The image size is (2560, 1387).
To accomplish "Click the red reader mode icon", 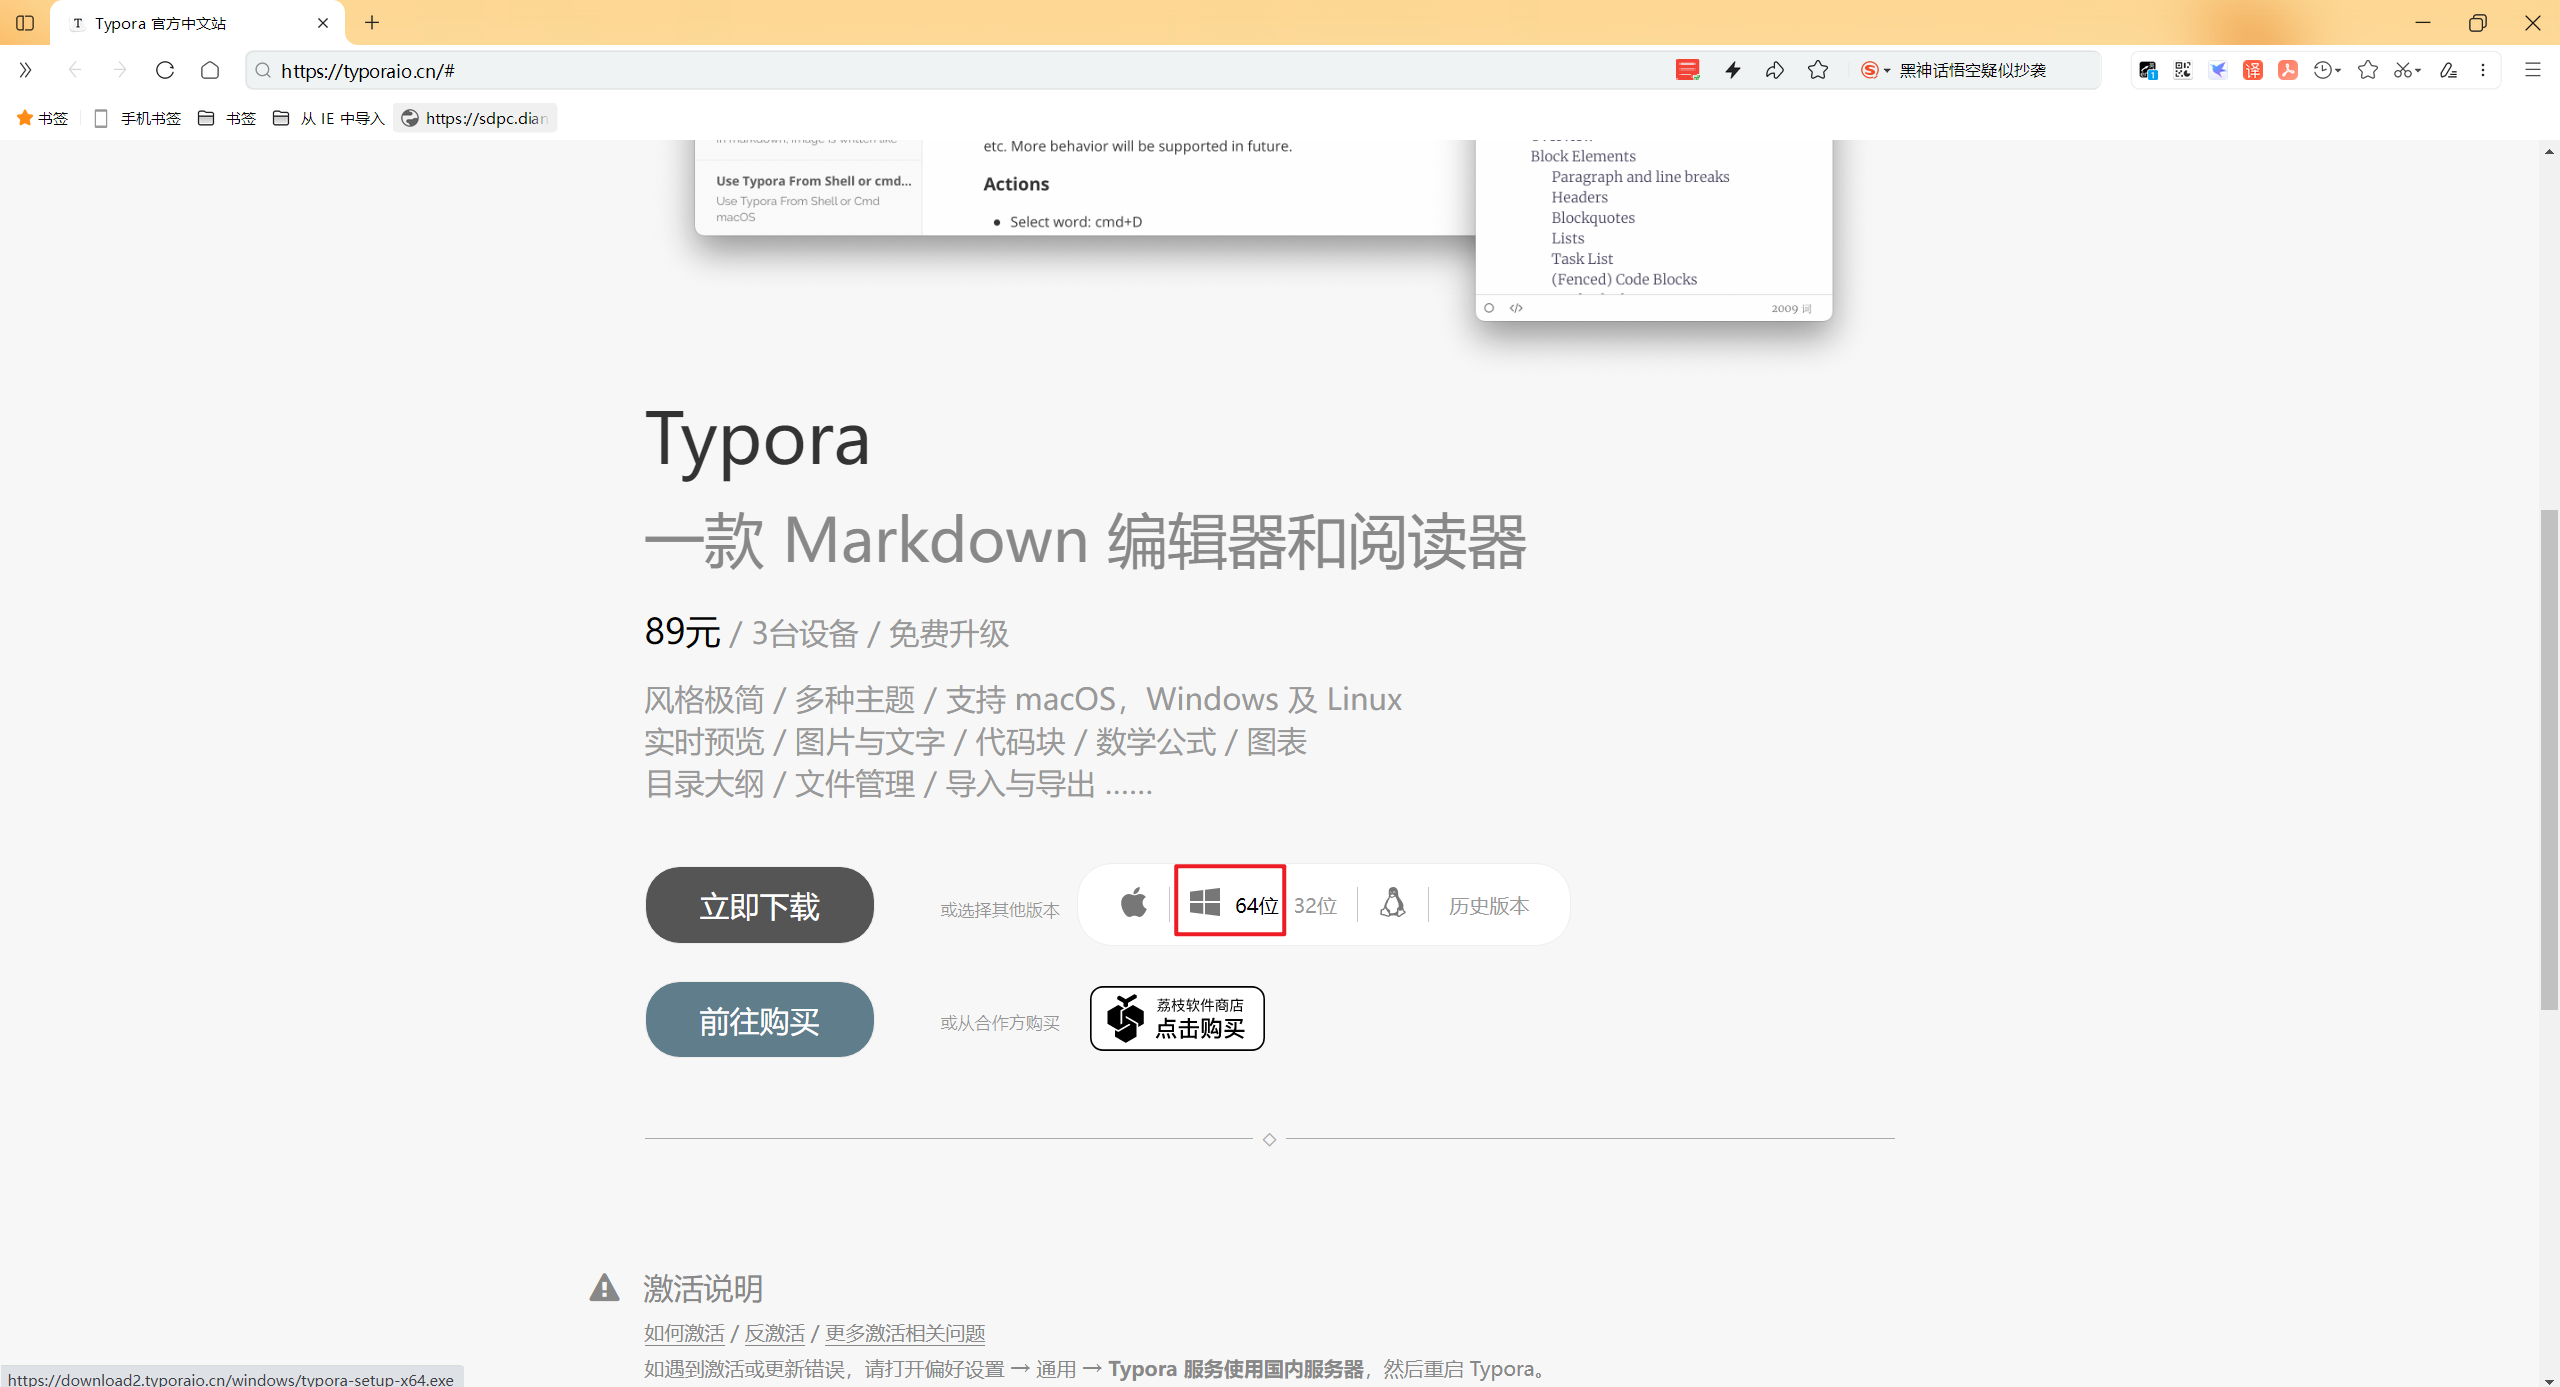I will 1688,70.
